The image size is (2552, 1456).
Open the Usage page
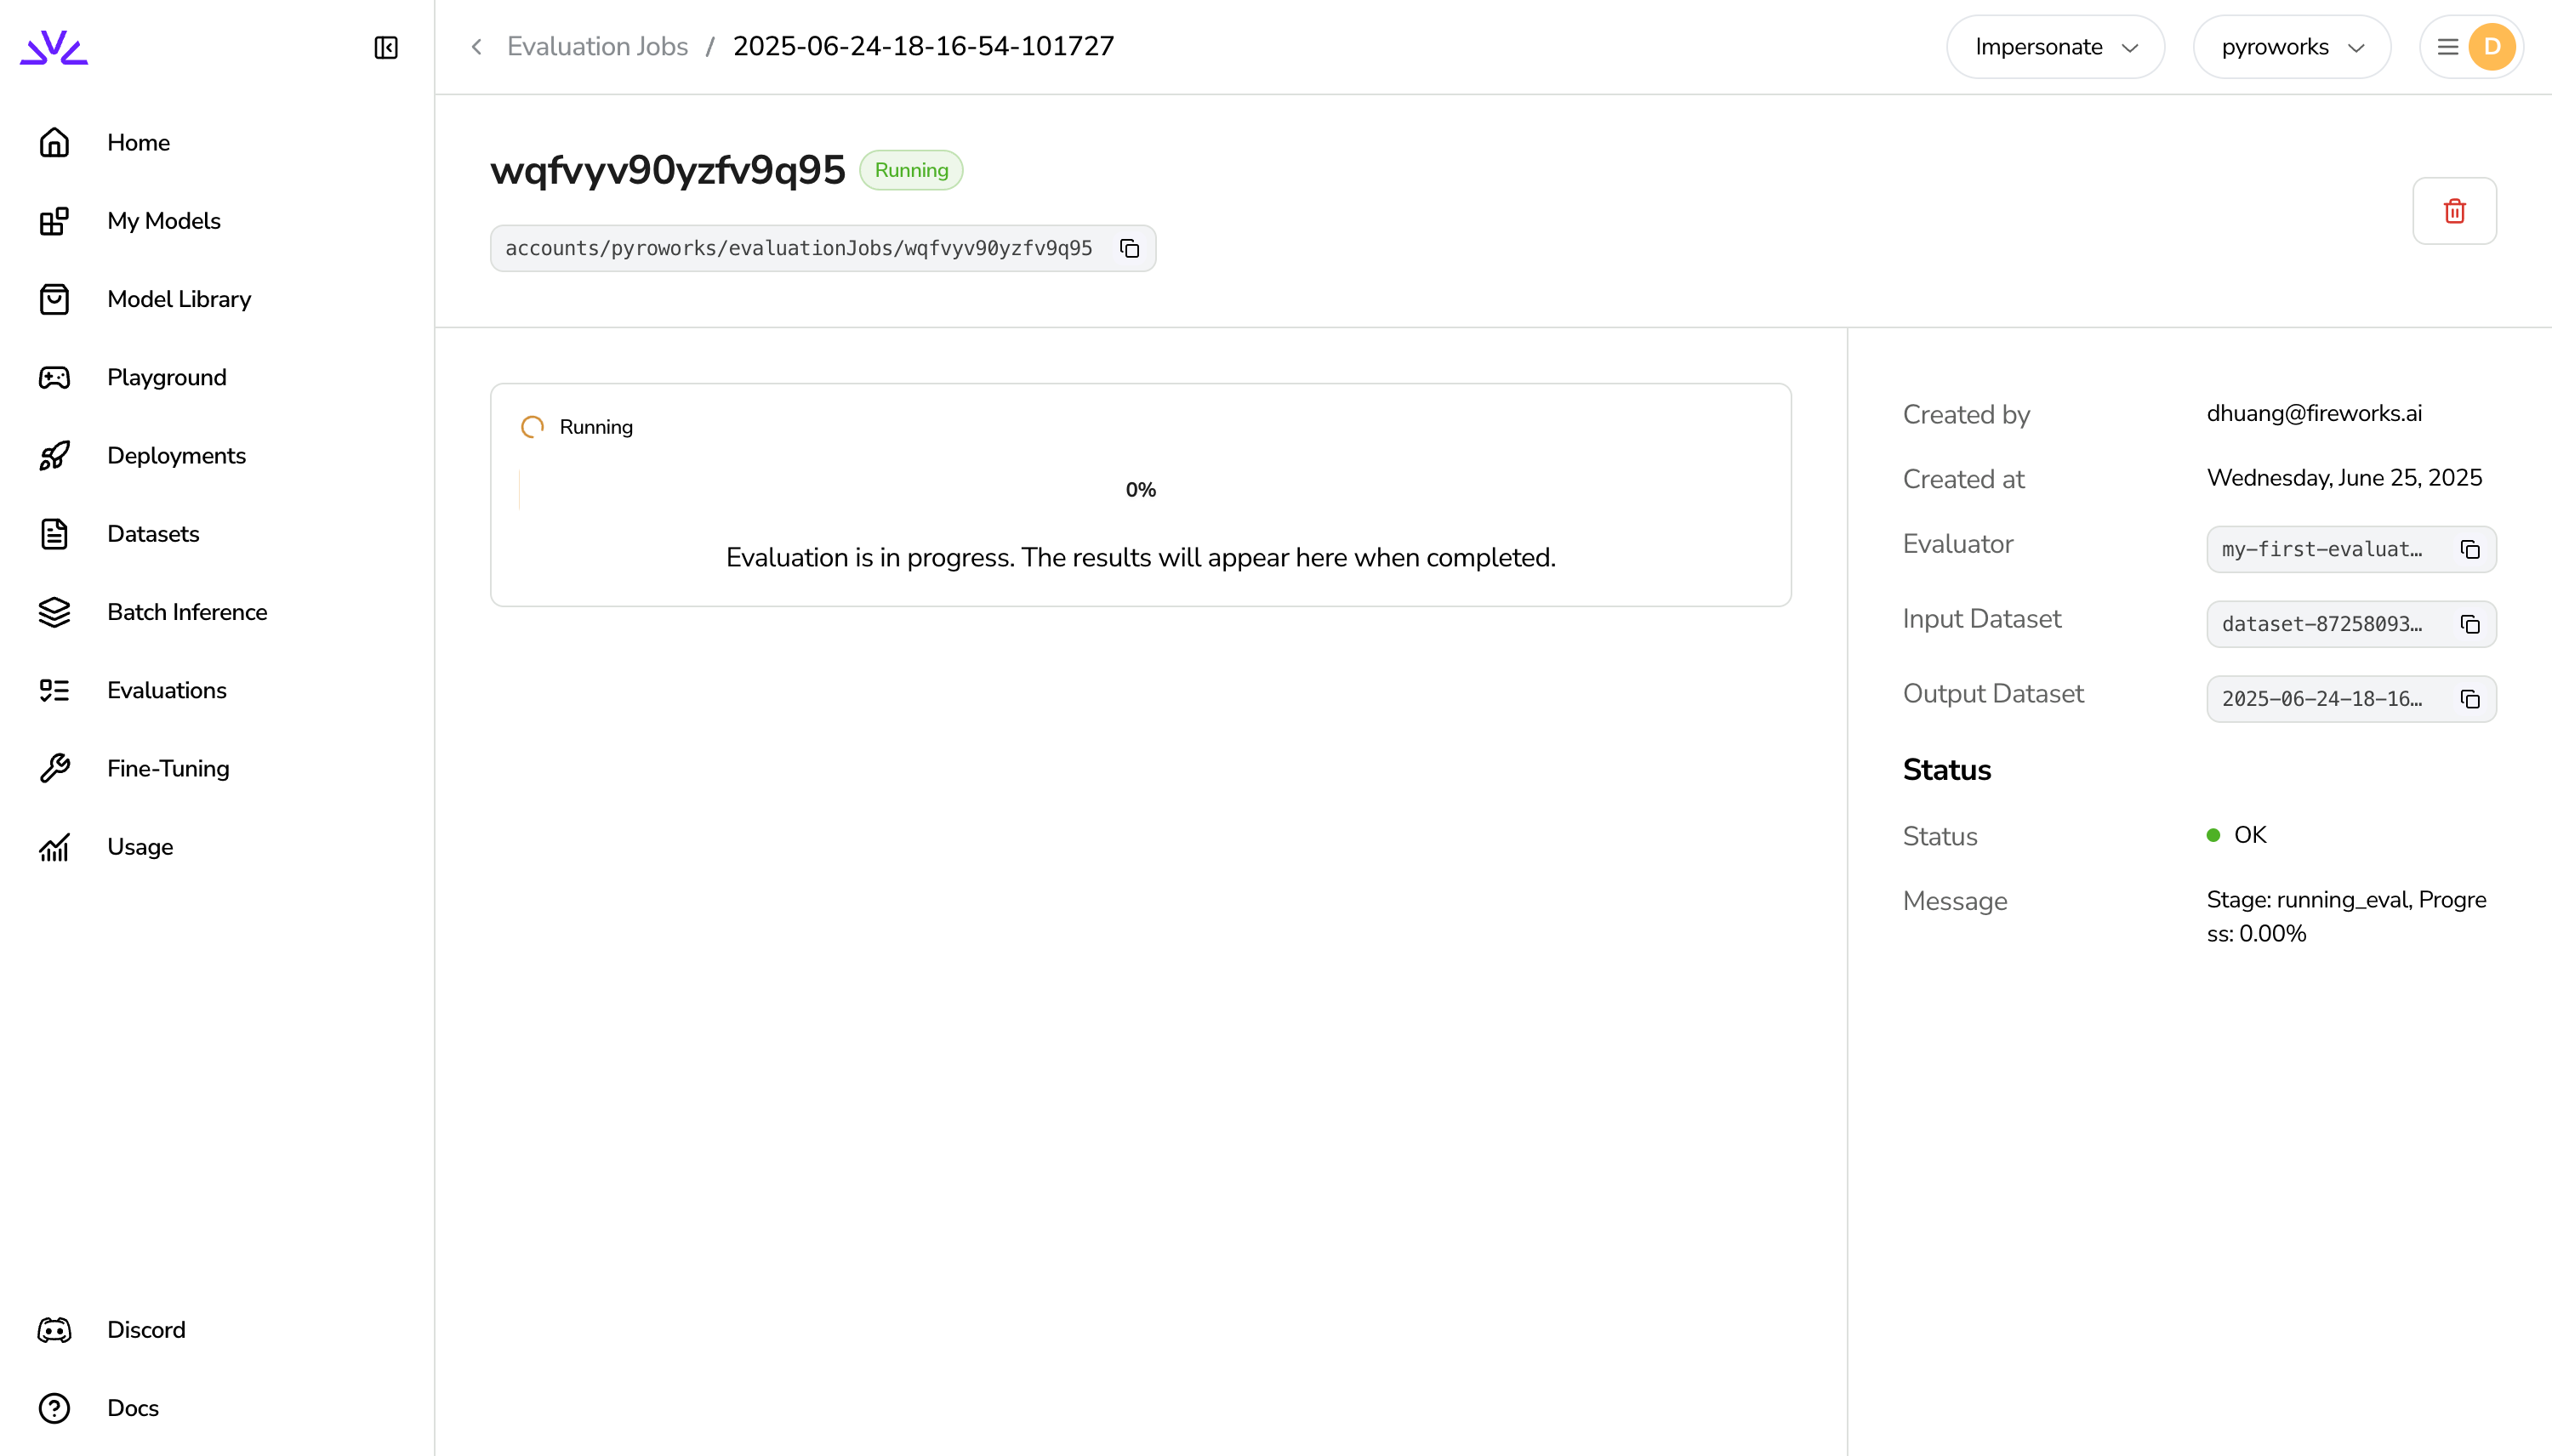140,847
